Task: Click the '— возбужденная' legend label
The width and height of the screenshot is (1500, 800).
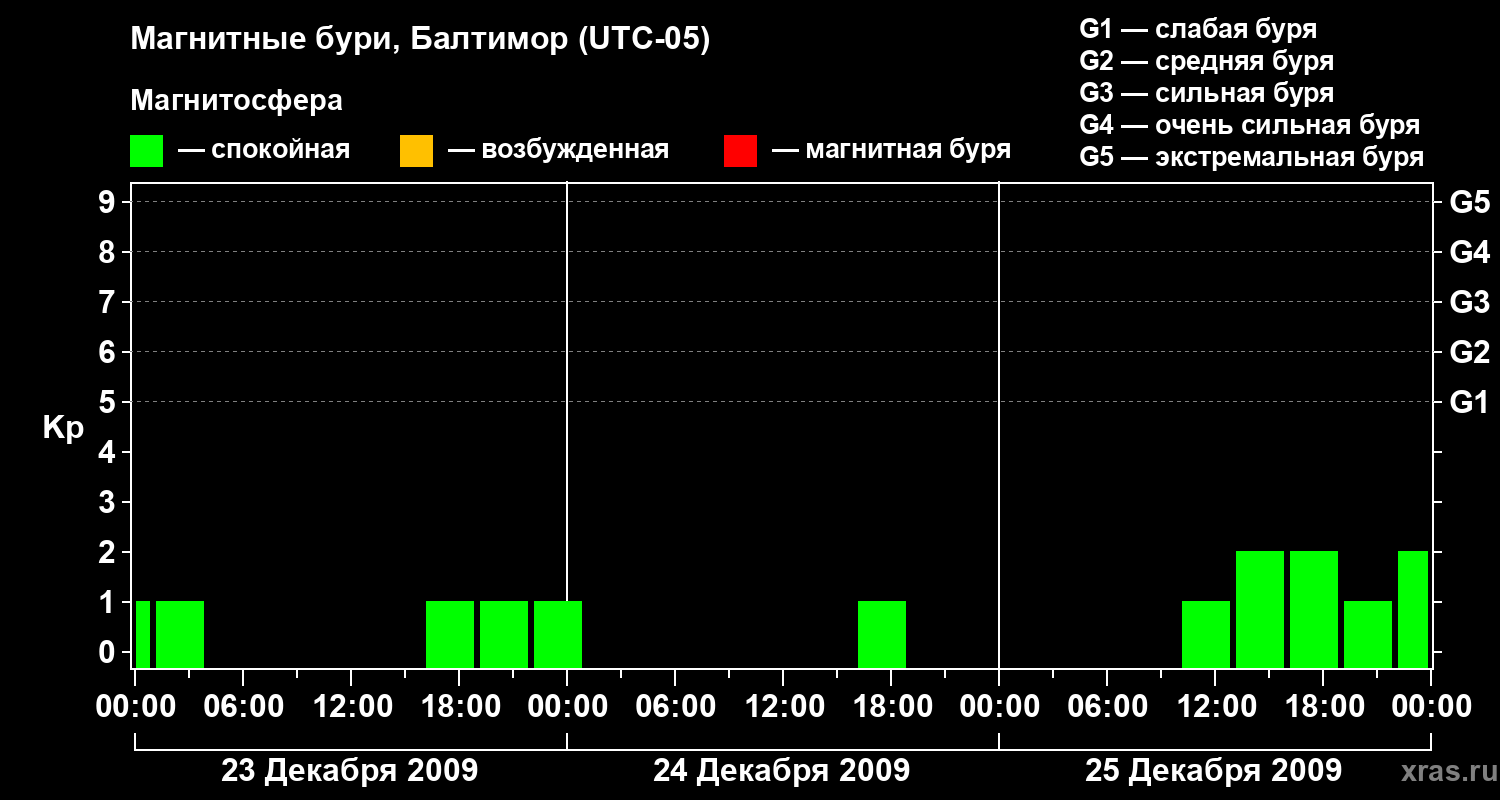Action: point(559,150)
